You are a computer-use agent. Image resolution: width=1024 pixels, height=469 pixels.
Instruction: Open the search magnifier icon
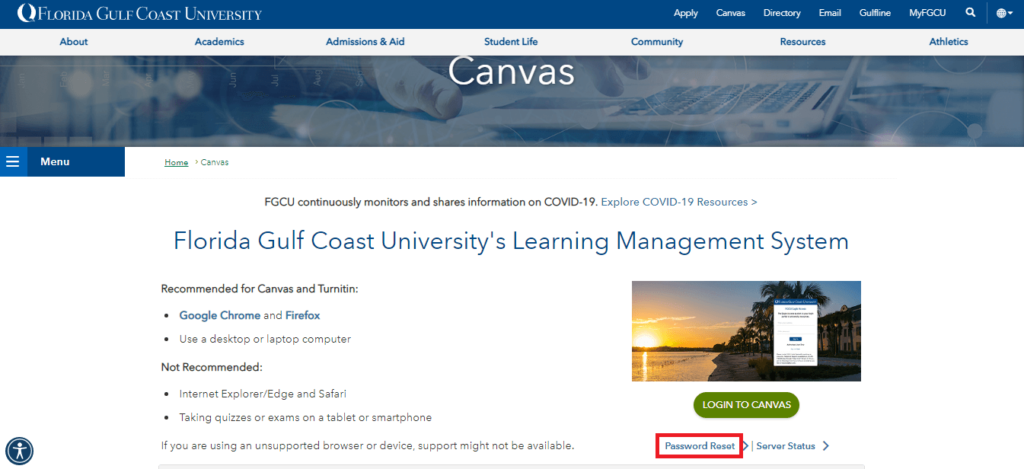click(970, 12)
